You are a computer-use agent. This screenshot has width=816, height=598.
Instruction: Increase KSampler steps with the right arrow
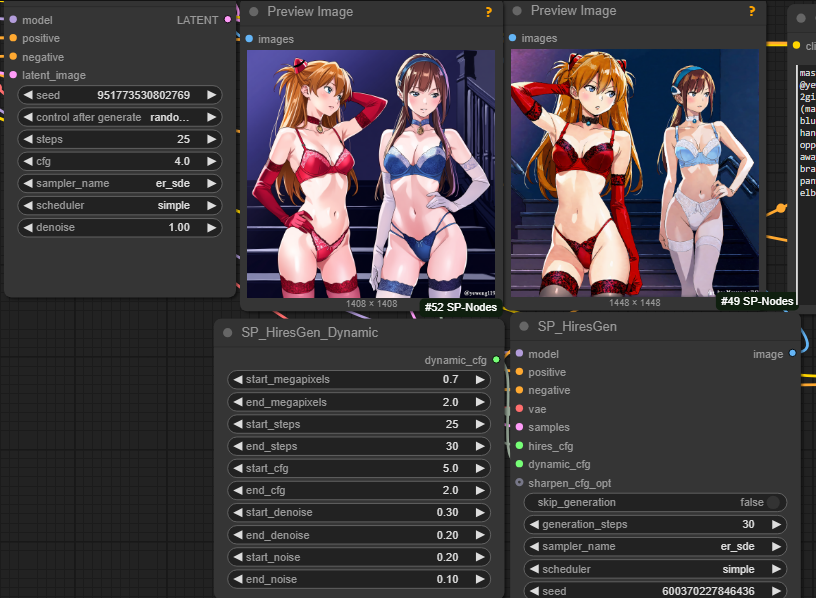211,139
